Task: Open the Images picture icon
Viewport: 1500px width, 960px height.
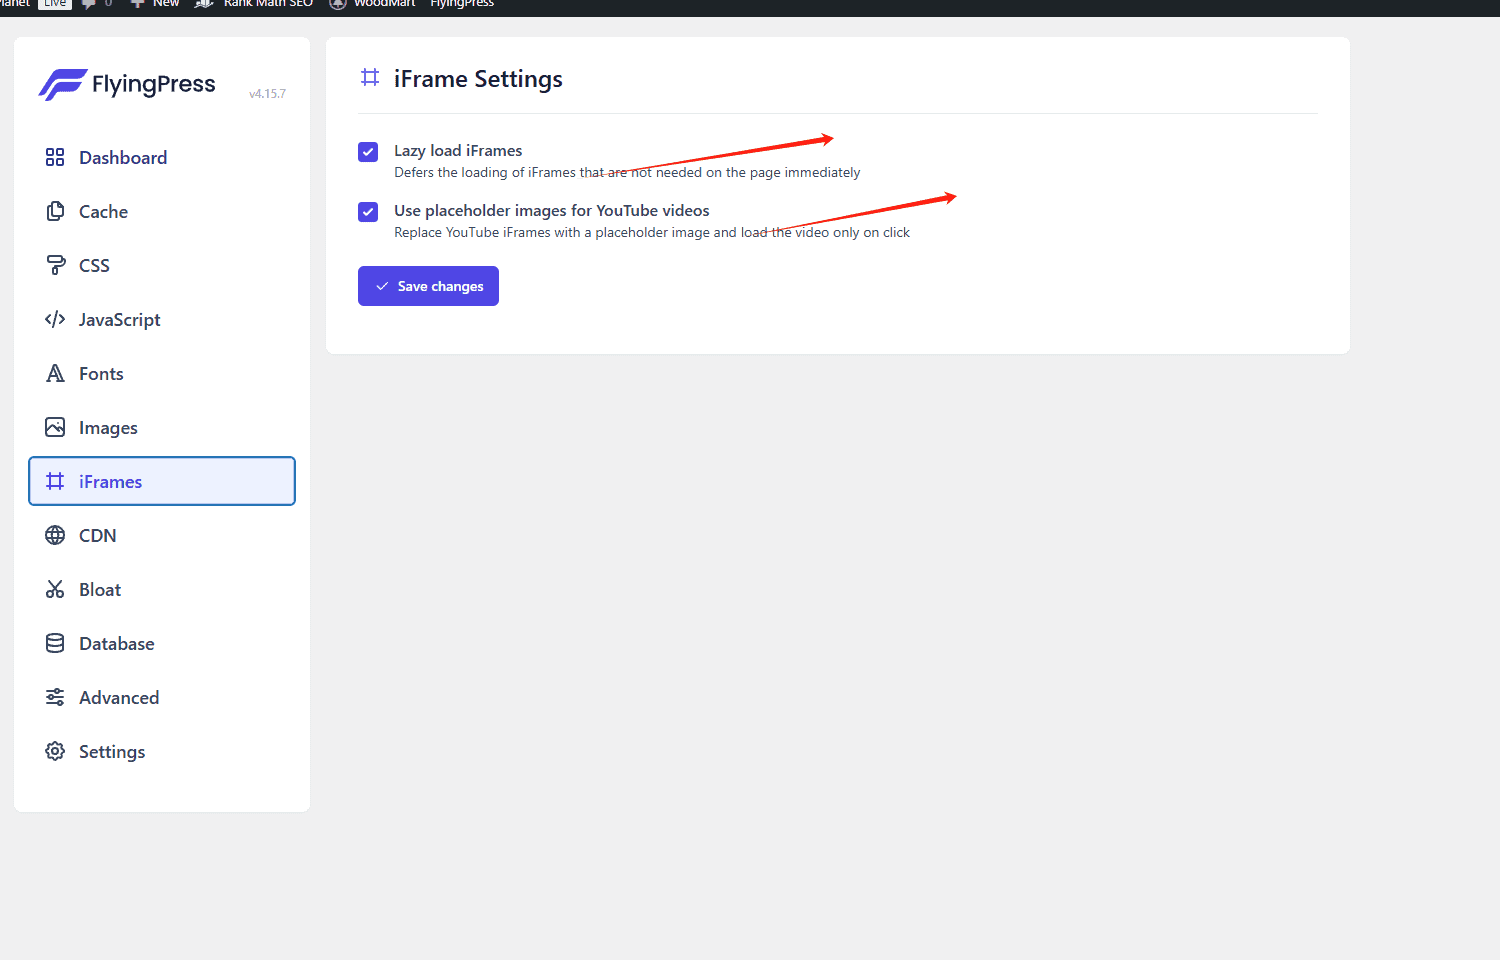Action: pos(55,427)
